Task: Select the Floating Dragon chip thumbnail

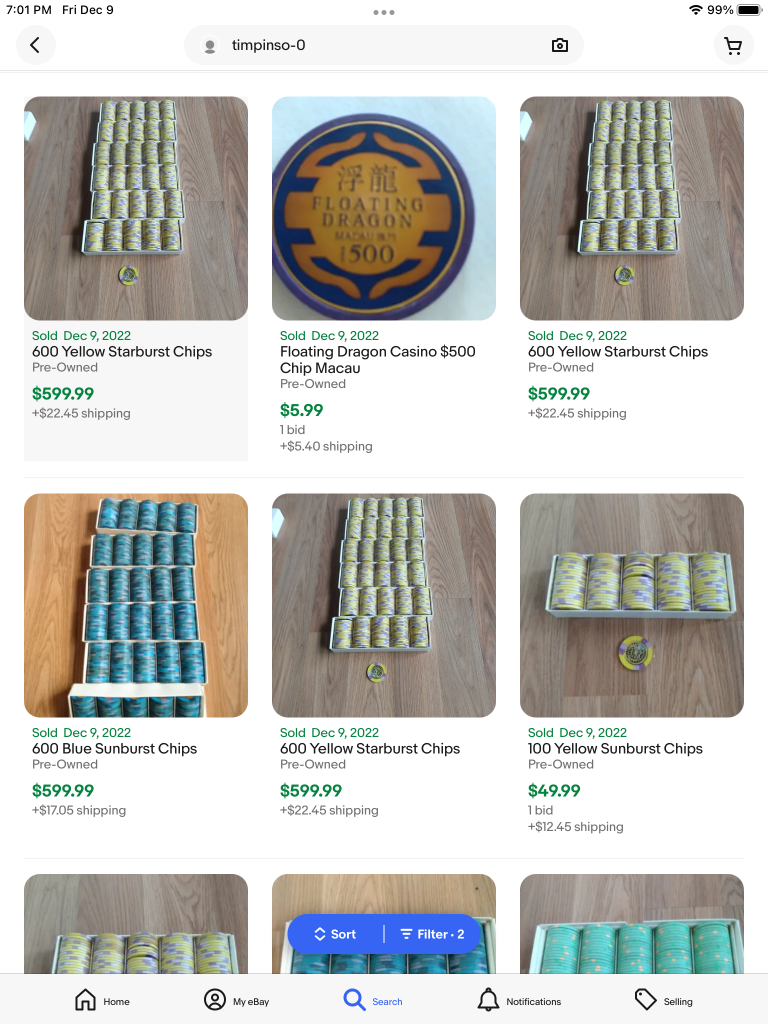Action: point(384,208)
